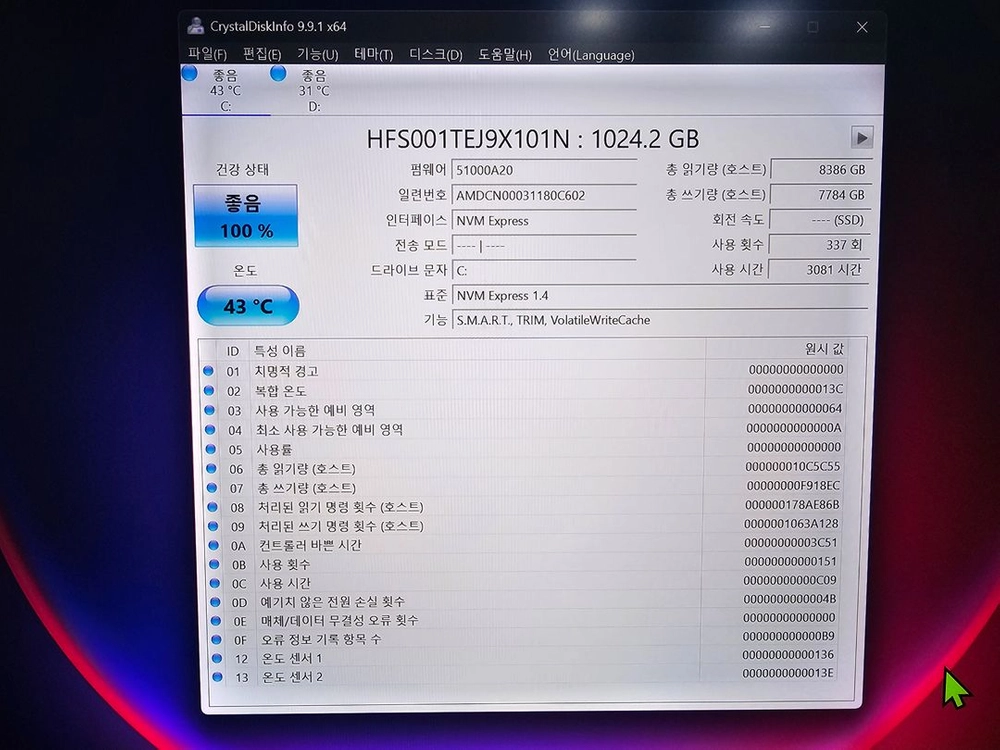Screen dimensions: 1000x750
Task: Open the 편집(E) menu
Action: click(x=261, y=54)
